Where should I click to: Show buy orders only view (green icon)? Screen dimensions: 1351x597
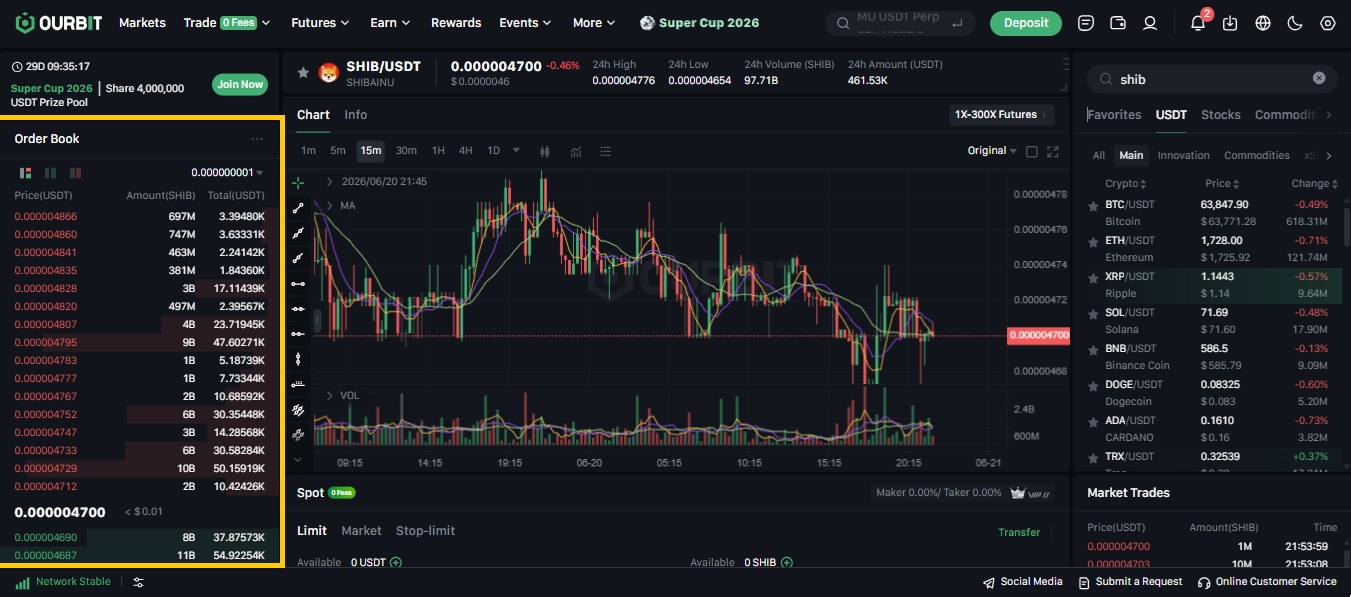tap(50, 173)
